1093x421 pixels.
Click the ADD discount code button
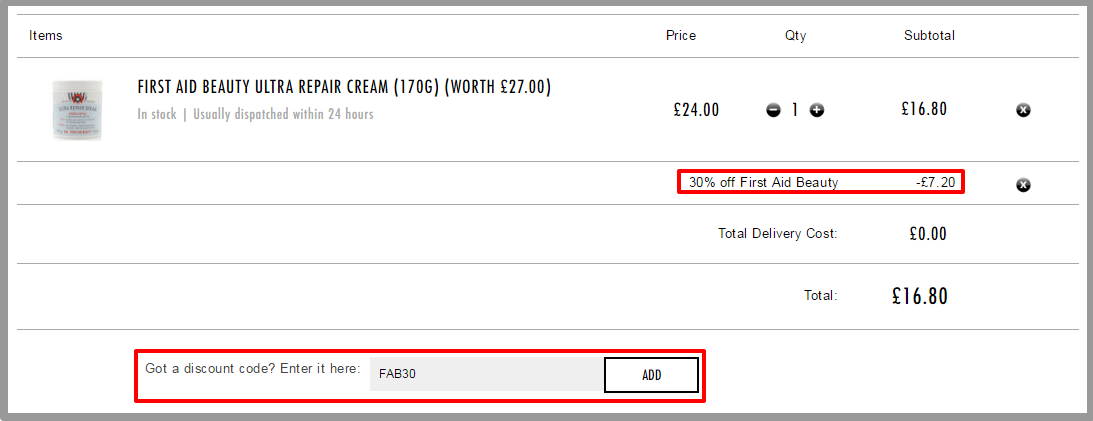coord(651,375)
